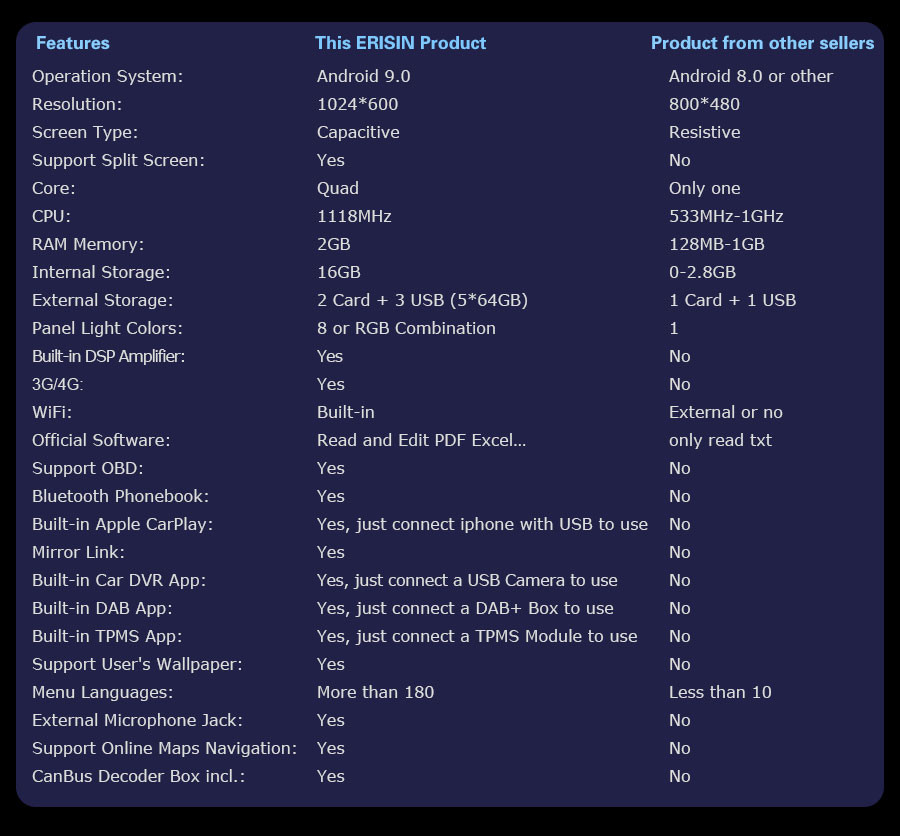The height and width of the screenshot is (836, 900).
Task: Click the 128MB-1GB RAM value
Action: click(716, 245)
